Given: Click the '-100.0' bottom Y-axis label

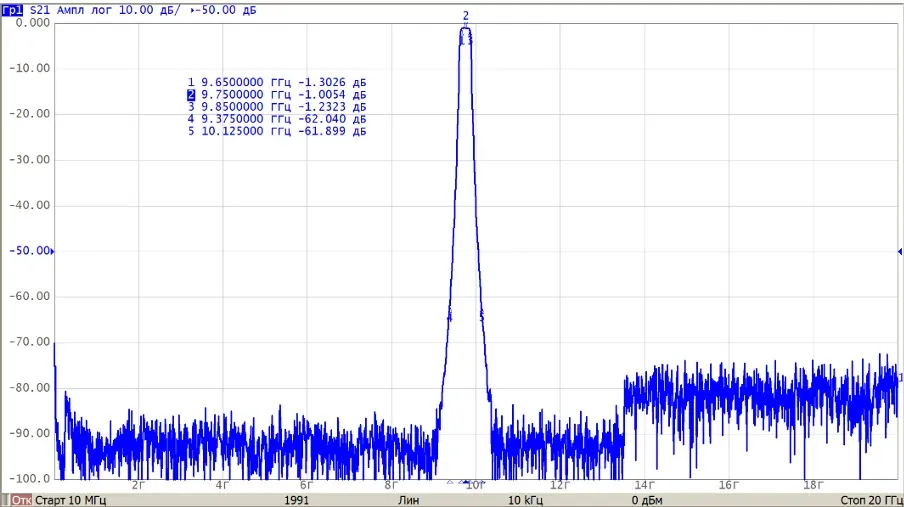Looking at the screenshot, I should (30, 478).
